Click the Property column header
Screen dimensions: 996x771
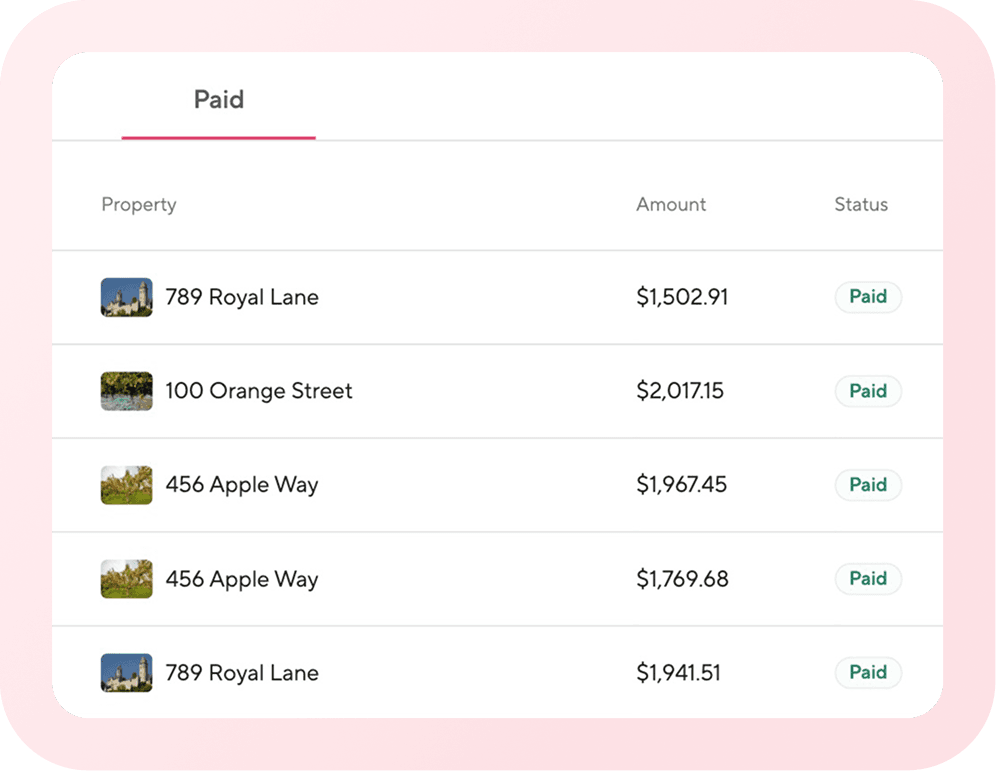coord(139,204)
